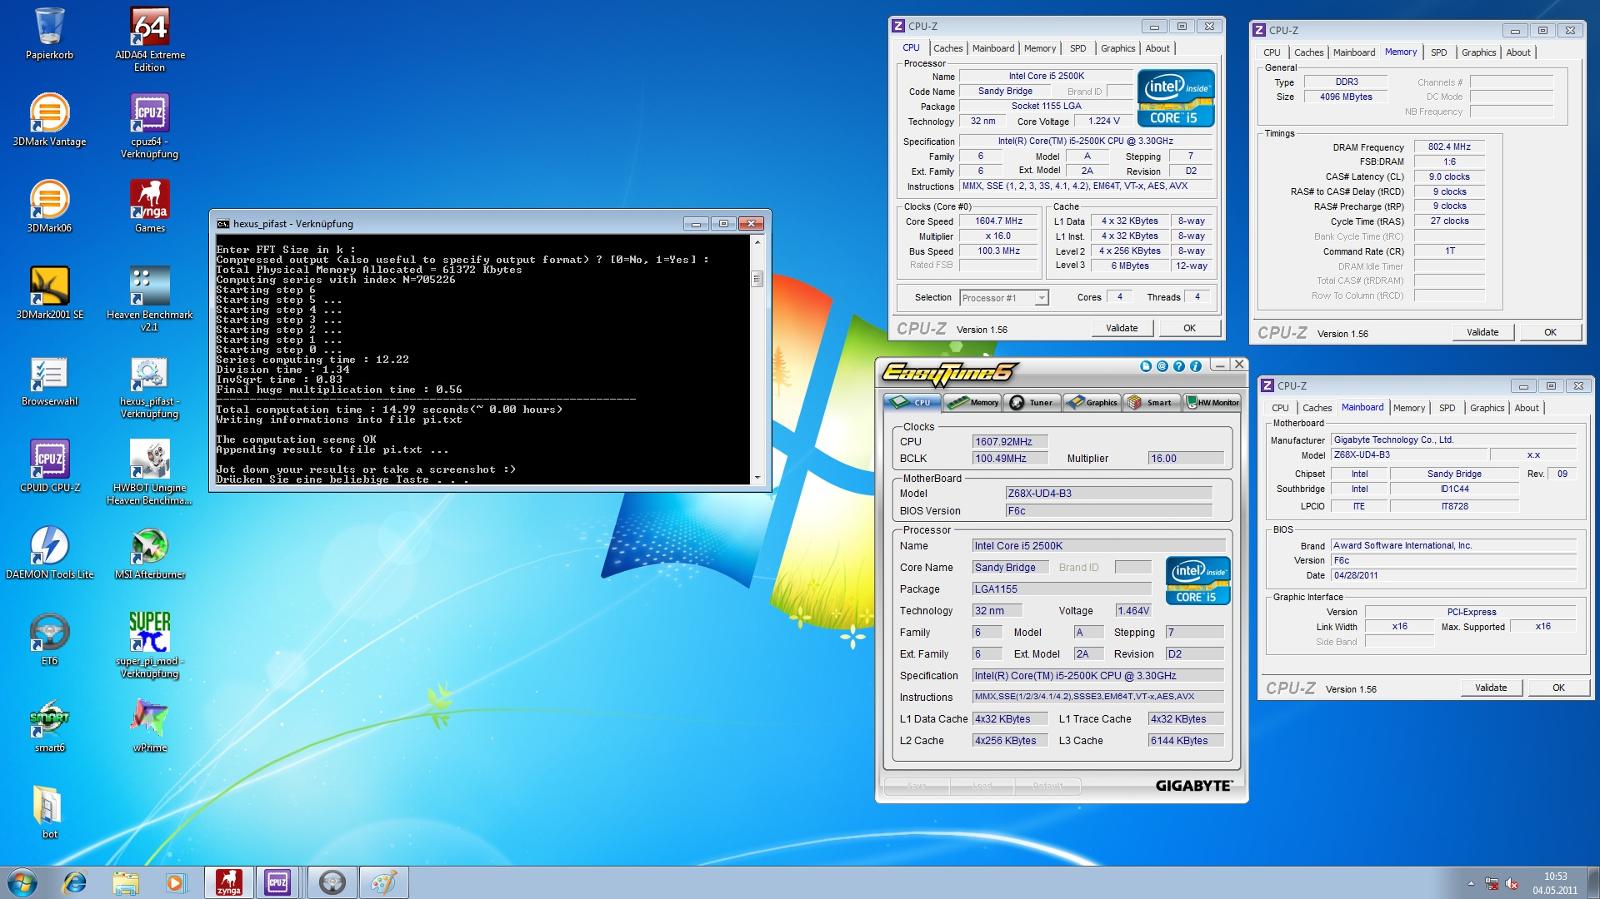
Task: Switch to EasyTune6 Tuner tab
Action: coord(1032,402)
